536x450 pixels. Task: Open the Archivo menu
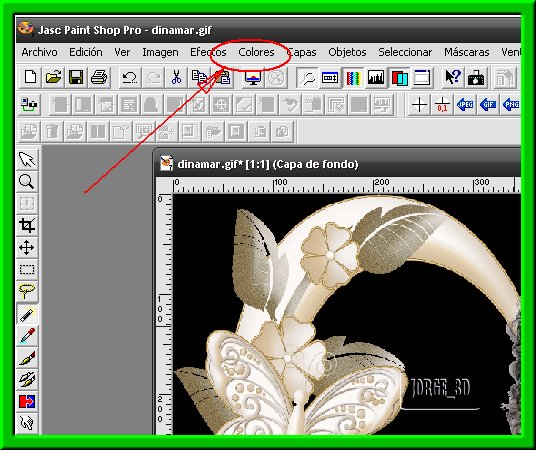pos(39,52)
